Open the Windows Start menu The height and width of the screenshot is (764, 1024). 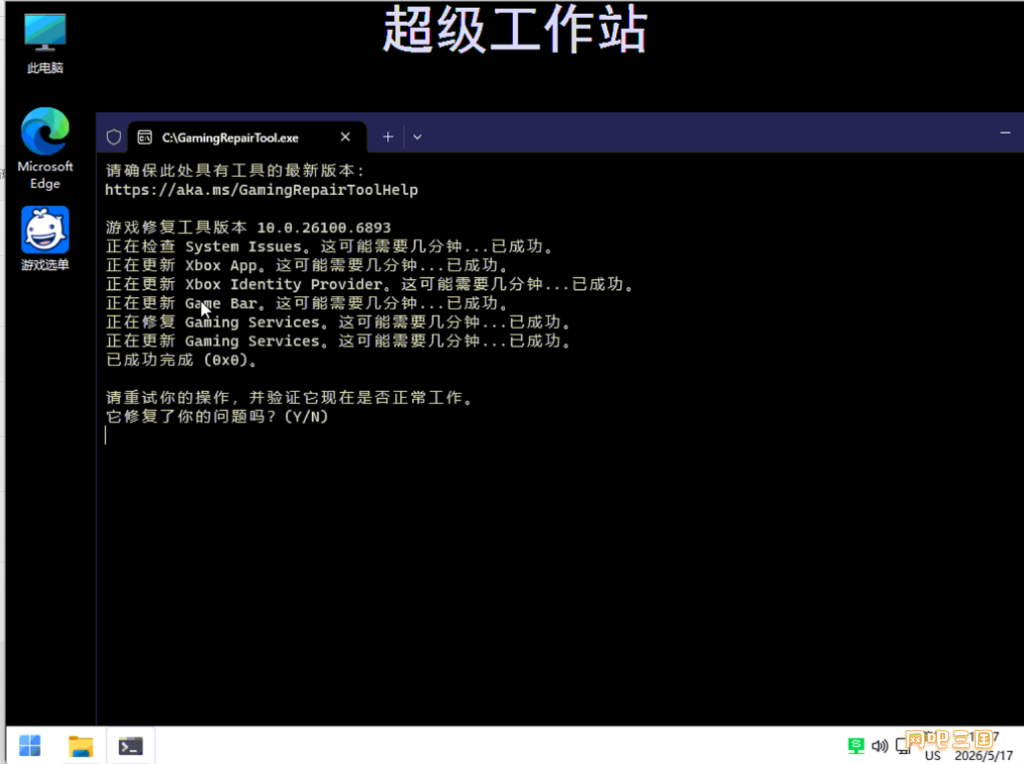[30, 746]
